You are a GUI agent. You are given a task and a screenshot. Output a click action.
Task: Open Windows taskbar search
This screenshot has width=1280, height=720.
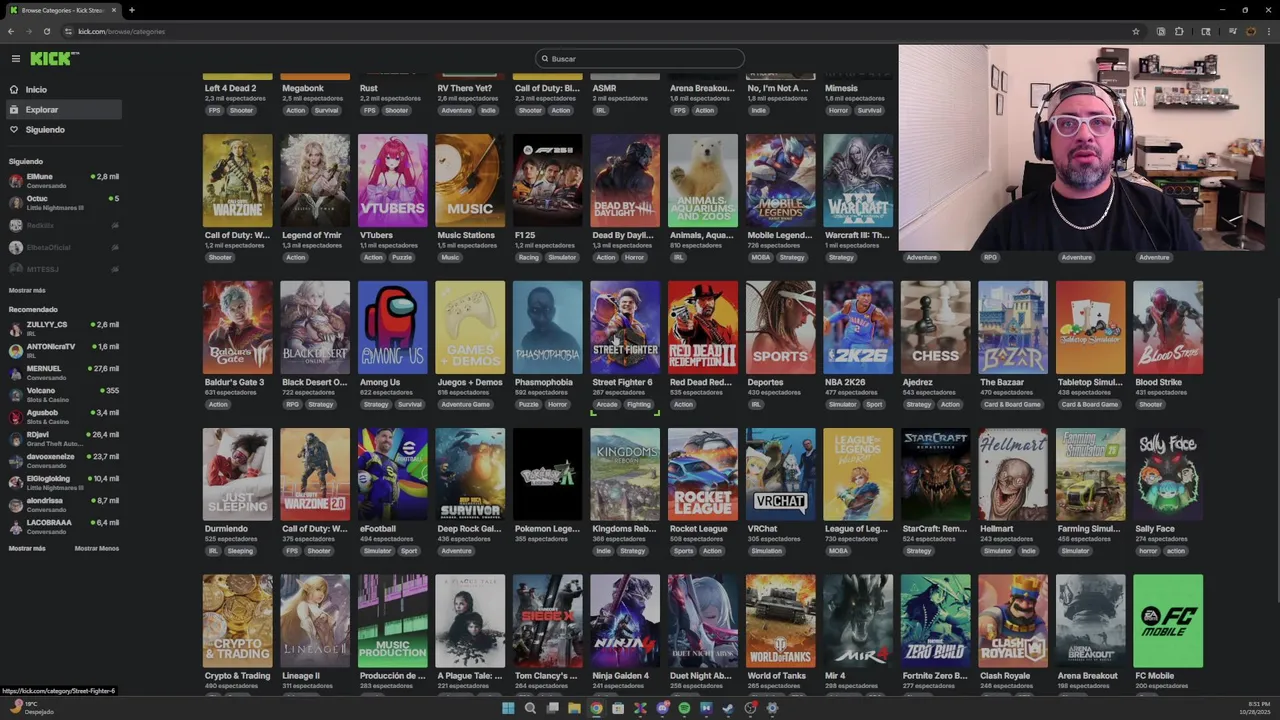point(530,708)
